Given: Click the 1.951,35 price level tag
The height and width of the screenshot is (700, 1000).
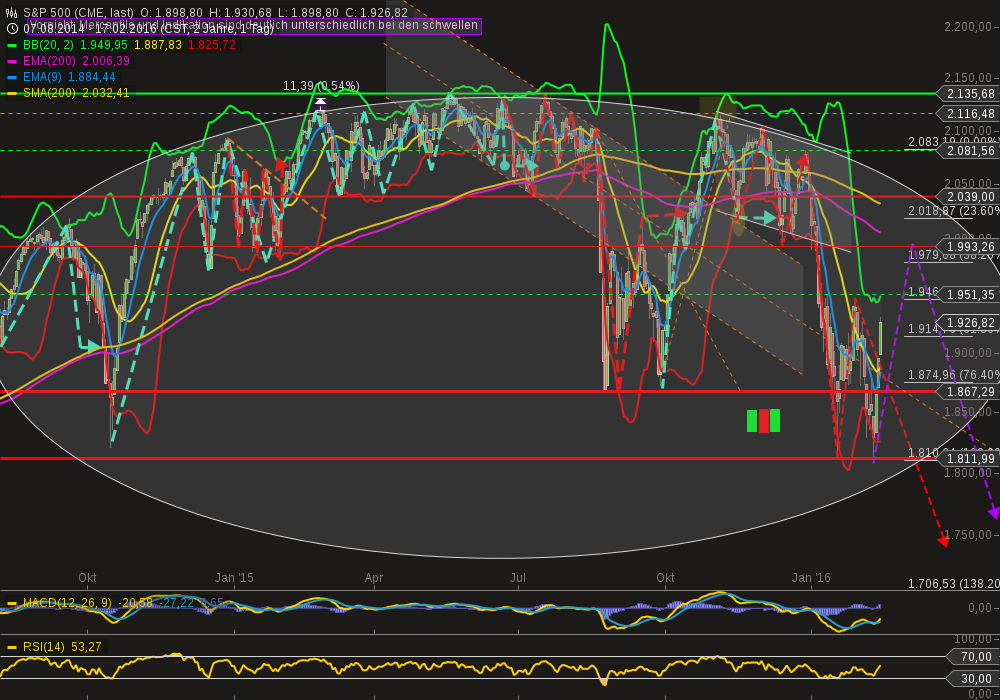Looking at the screenshot, I should (971, 295).
